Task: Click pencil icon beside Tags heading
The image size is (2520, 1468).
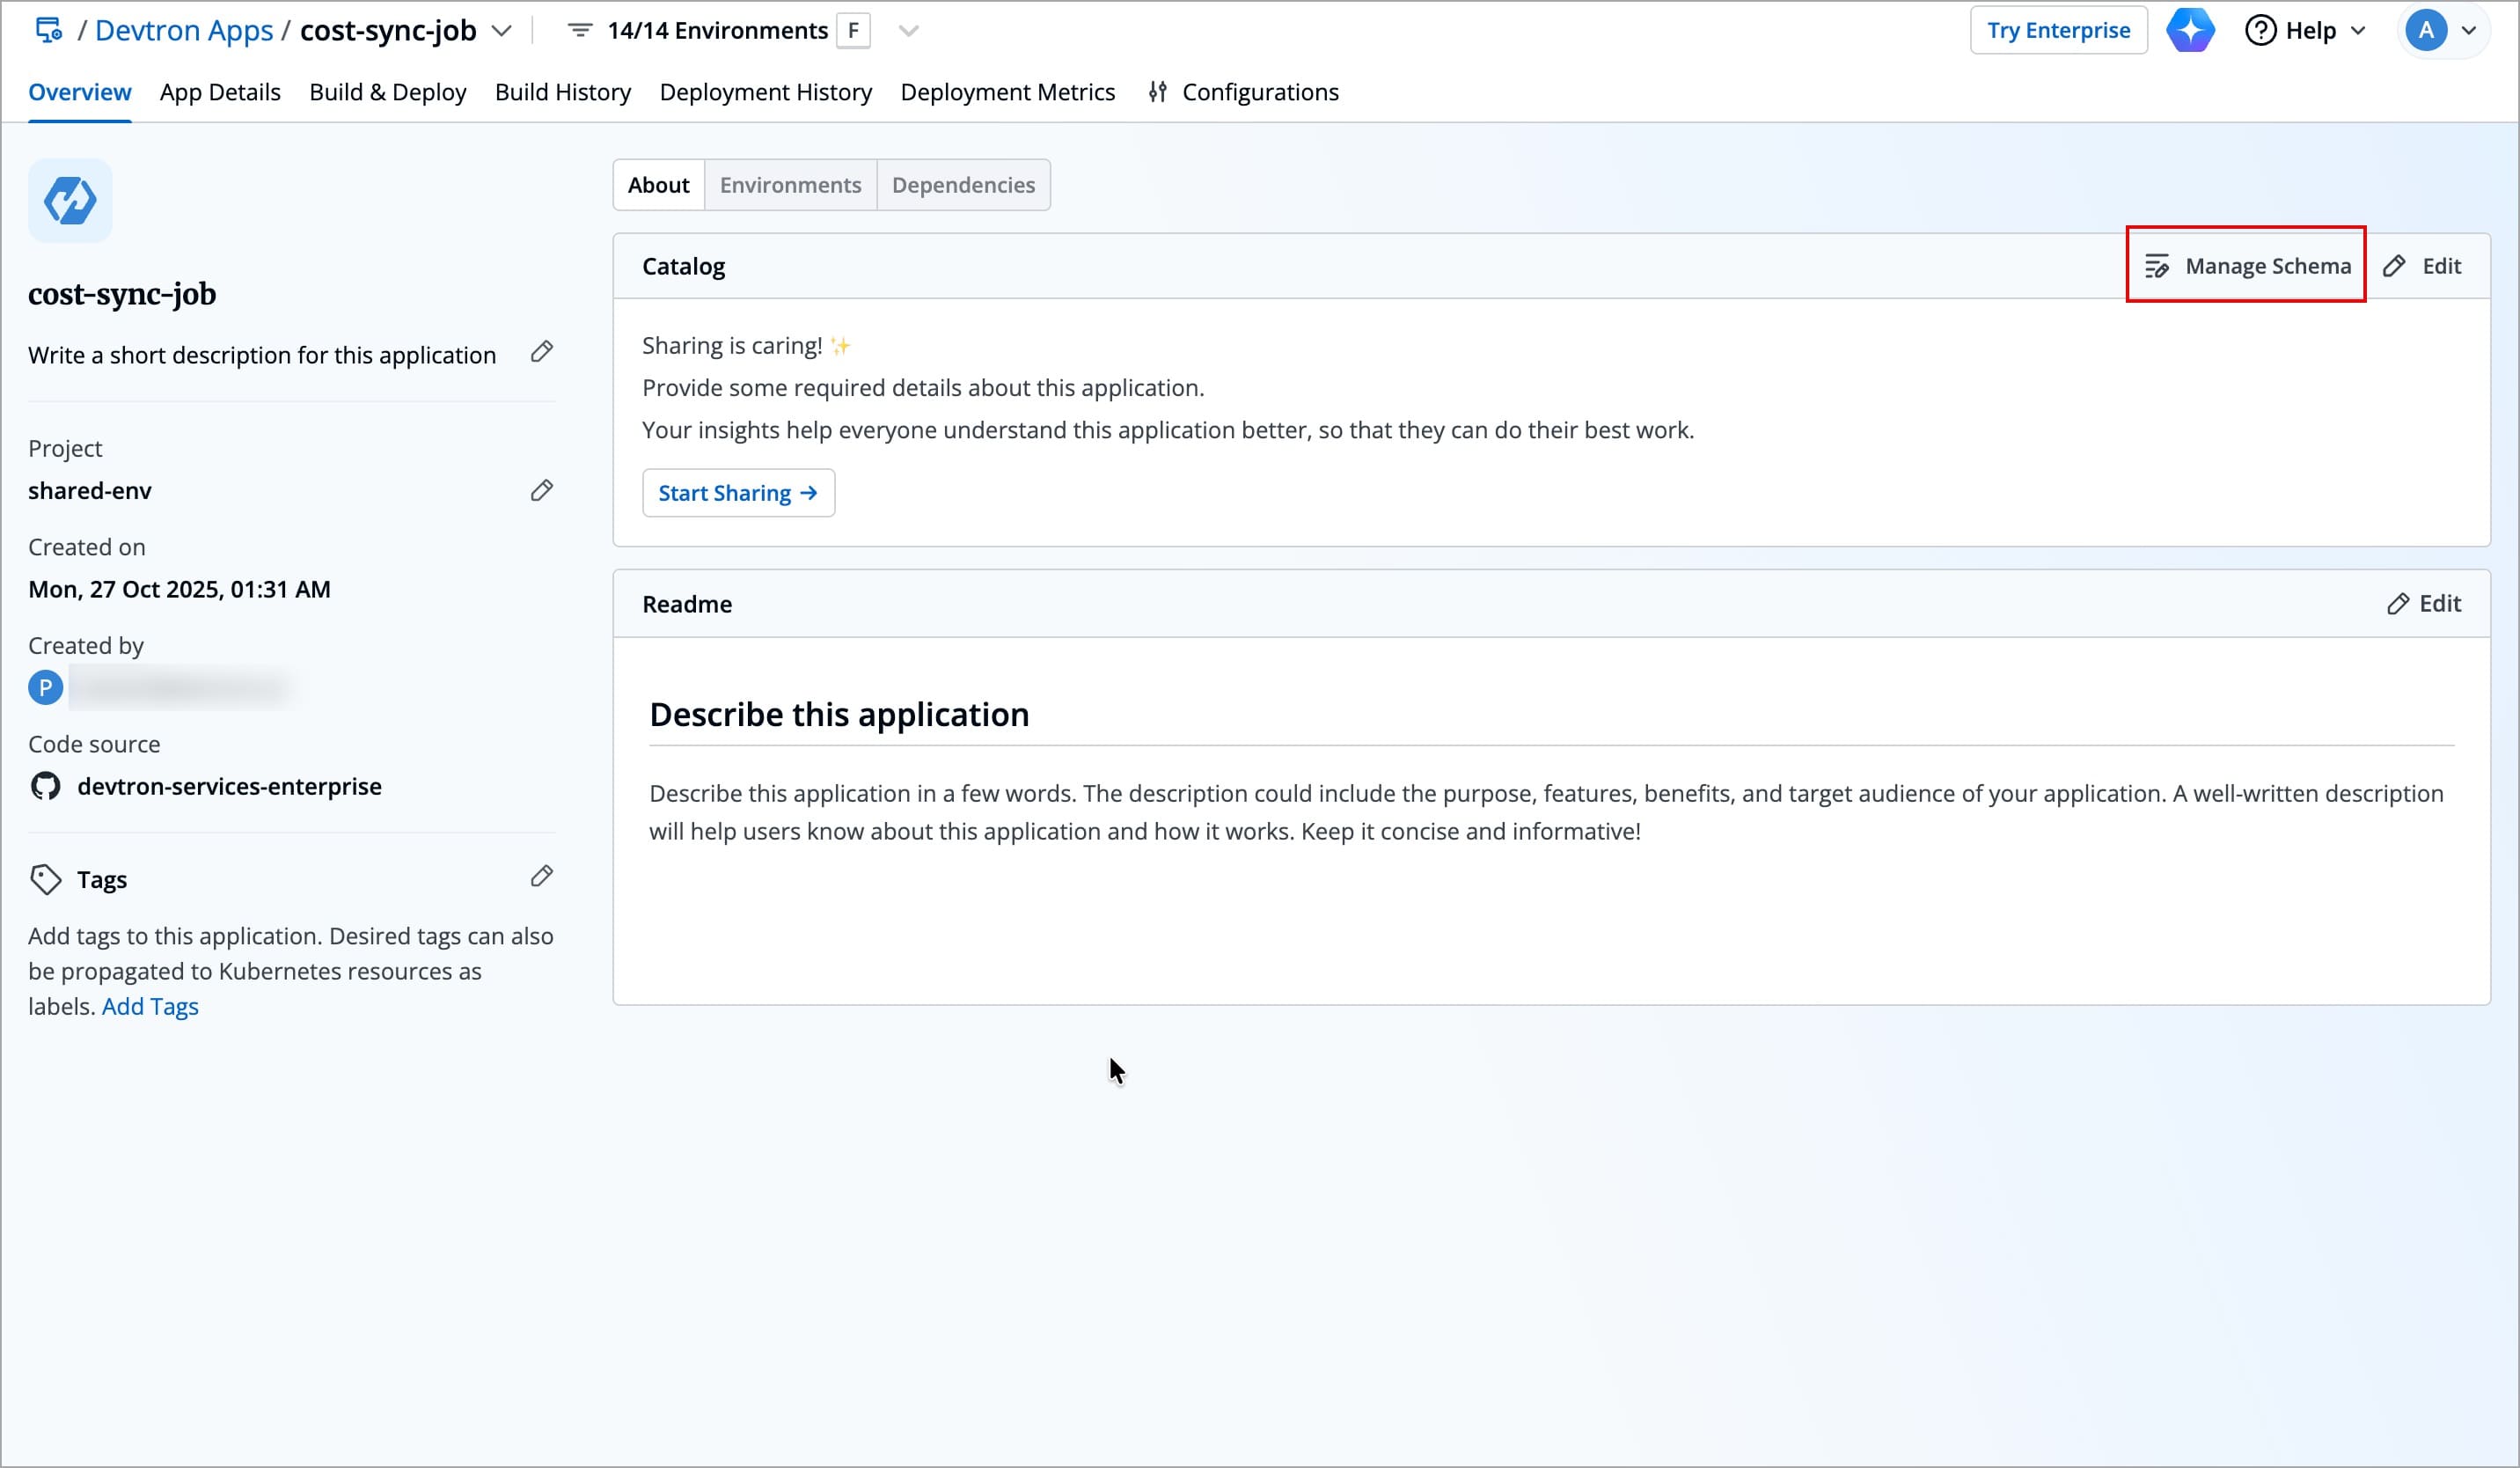Action: pyautogui.click(x=541, y=877)
